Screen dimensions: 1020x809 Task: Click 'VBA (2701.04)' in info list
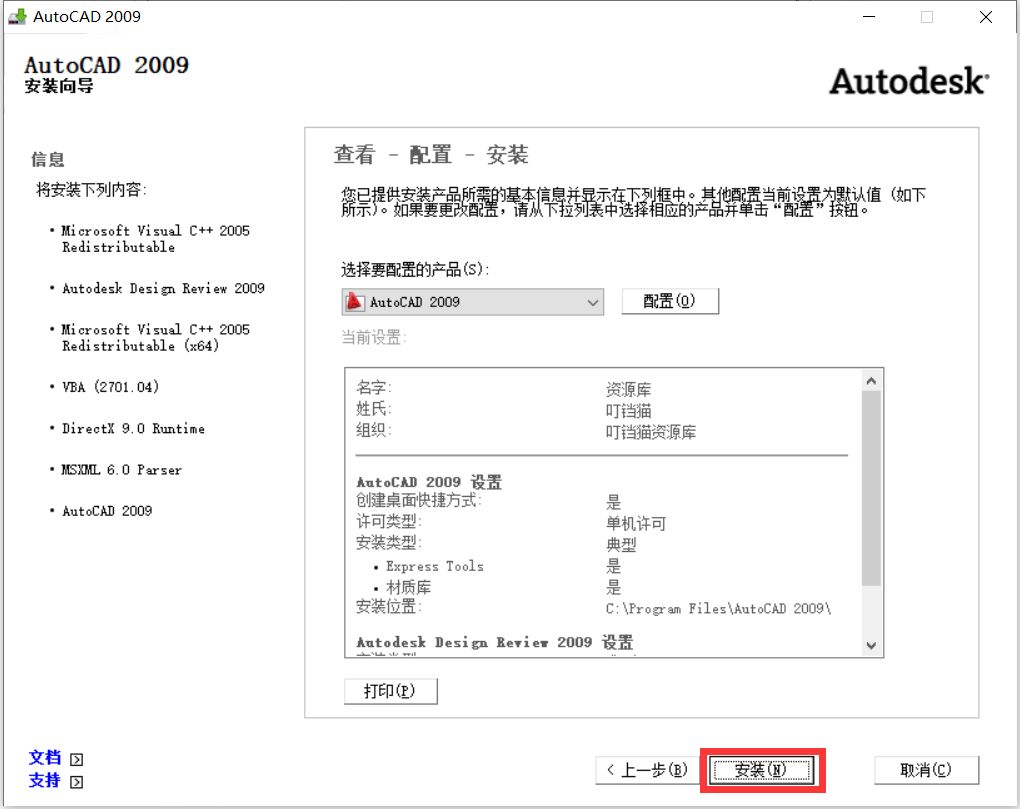tap(111, 387)
